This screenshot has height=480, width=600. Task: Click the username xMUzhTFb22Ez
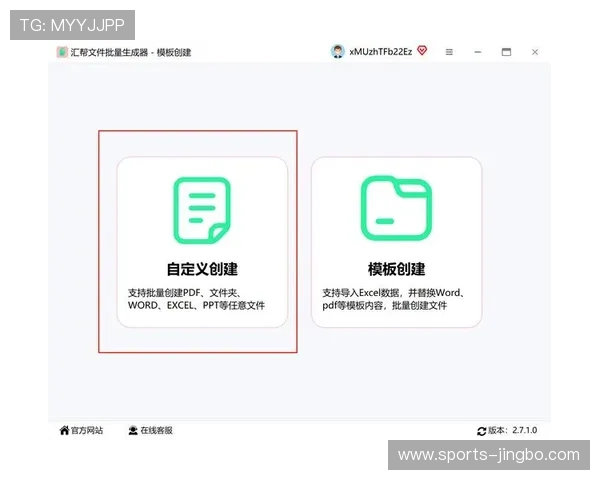[381, 52]
